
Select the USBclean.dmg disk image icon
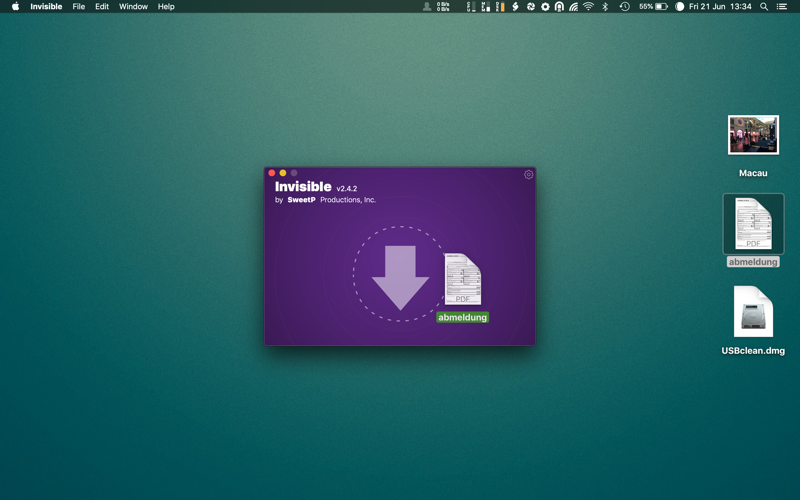tap(753, 312)
